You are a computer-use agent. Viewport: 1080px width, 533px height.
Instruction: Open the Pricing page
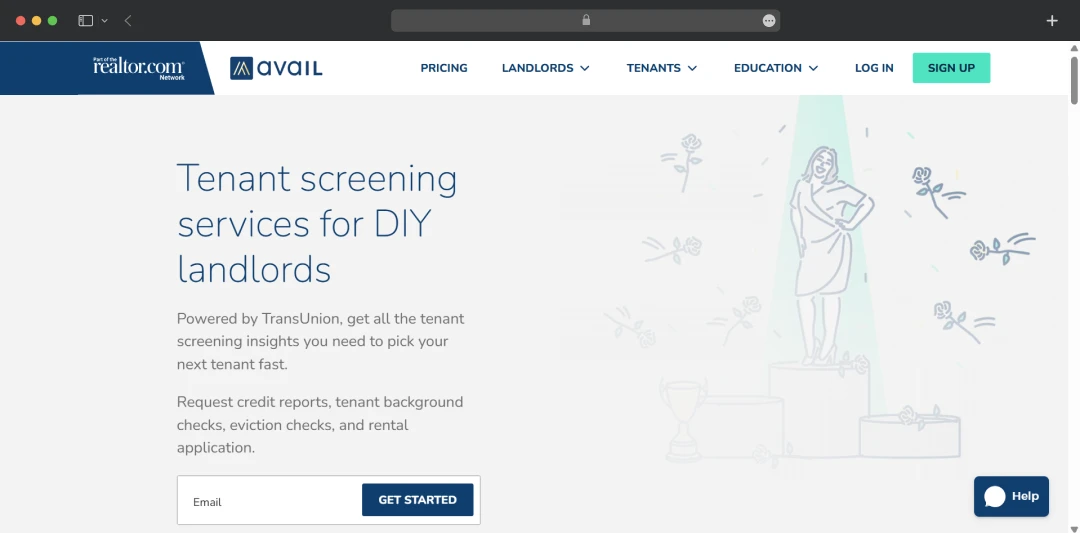[444, 68]
